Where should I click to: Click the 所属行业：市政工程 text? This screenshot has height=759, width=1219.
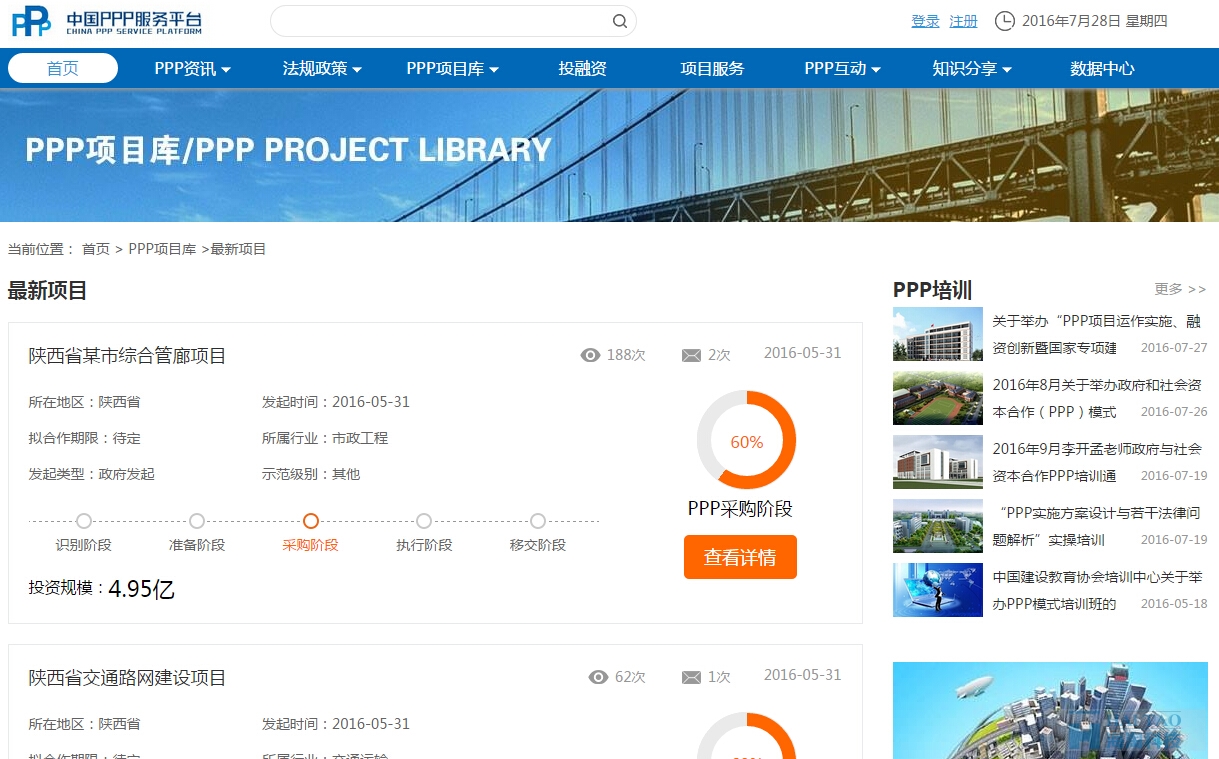325,438
